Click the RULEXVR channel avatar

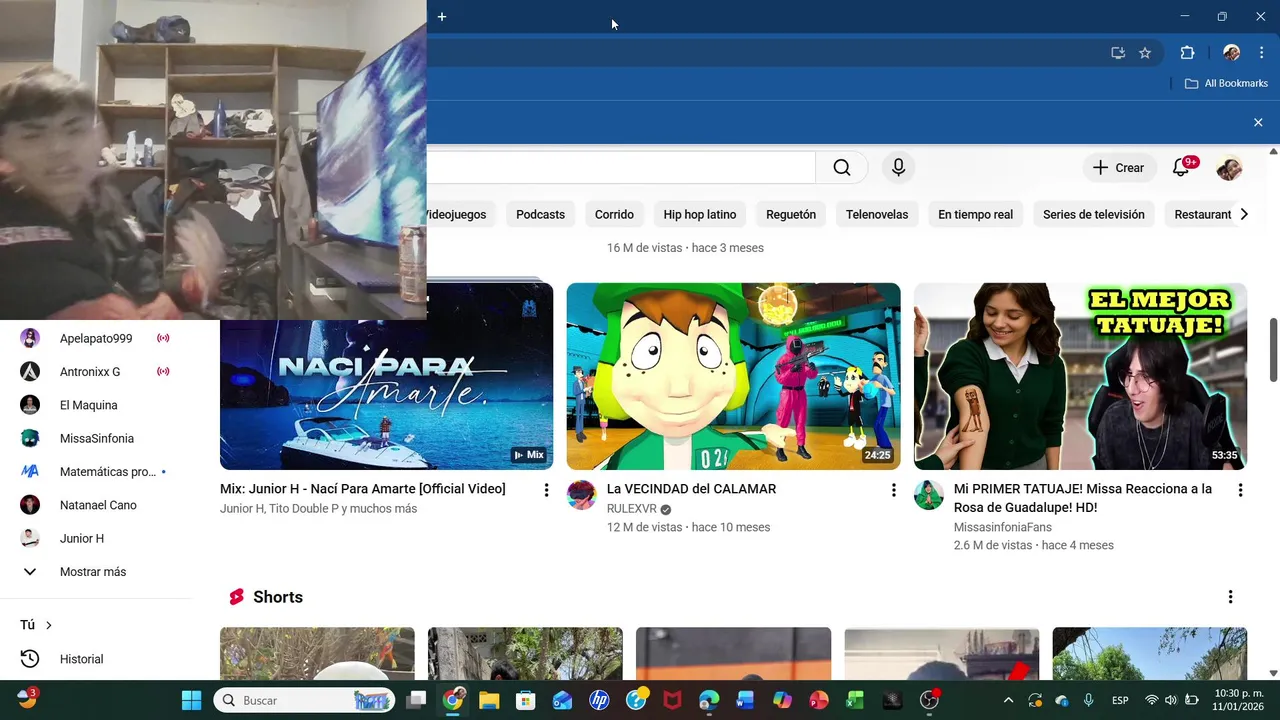pos(581,495)
